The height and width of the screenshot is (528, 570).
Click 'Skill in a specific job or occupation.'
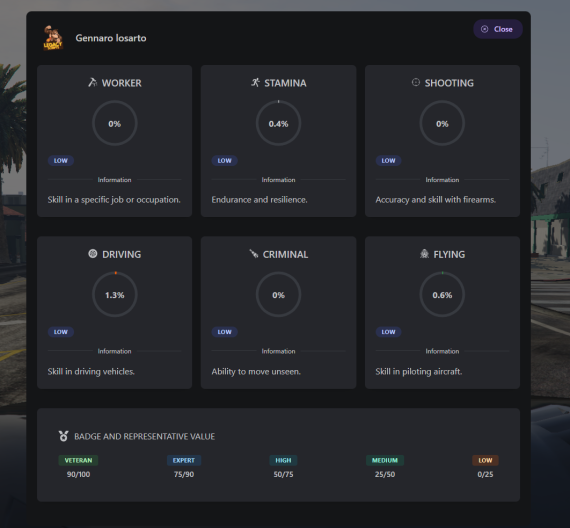click(x=114, y=200)
